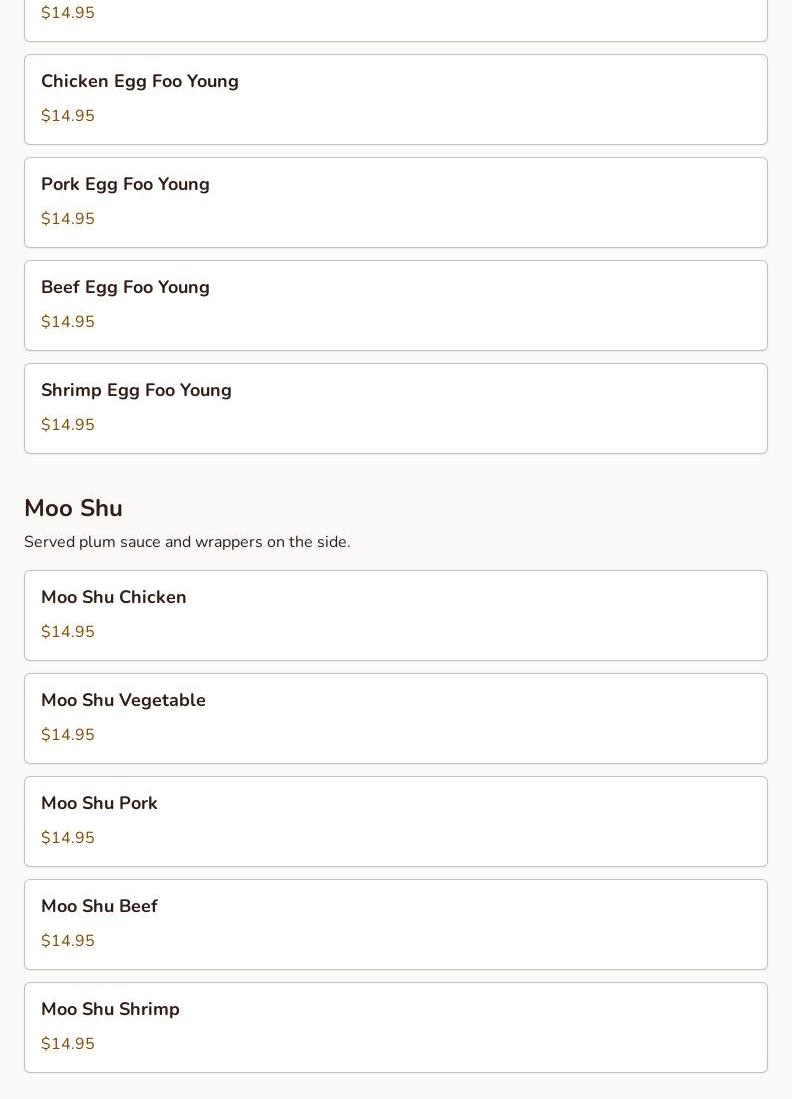This screenshot has width=792, height=1099.
Task: Select the Moo Shu Vegetable card
Action: pos(395,718)
